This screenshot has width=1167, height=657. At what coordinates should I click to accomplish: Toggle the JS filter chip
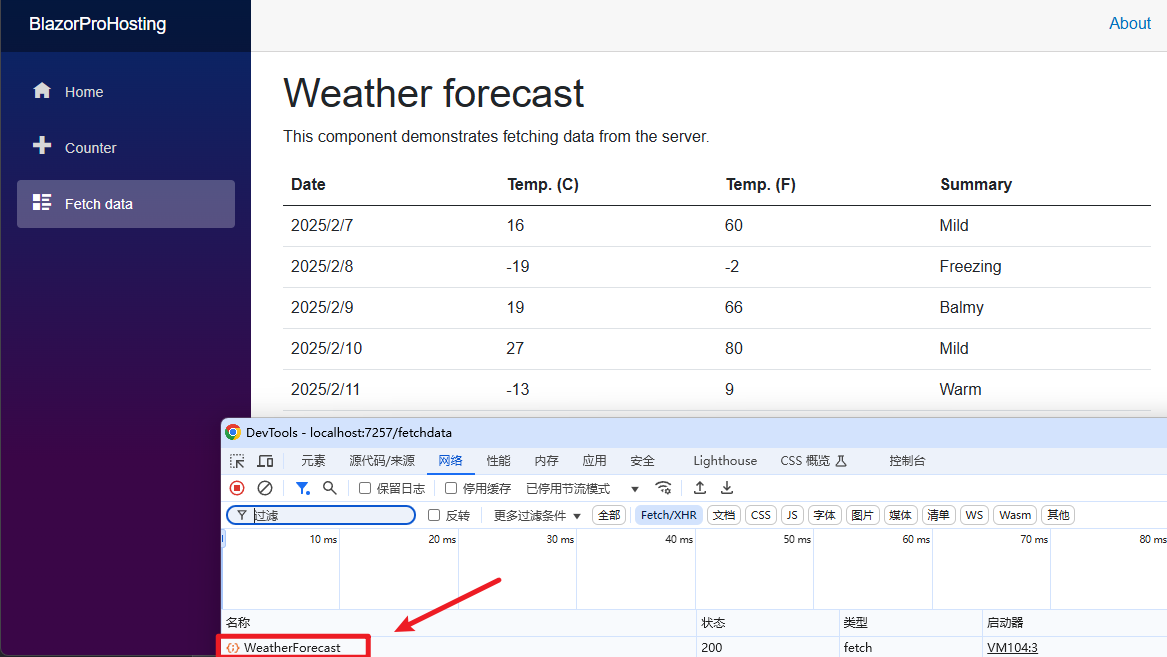click(792, 515)
